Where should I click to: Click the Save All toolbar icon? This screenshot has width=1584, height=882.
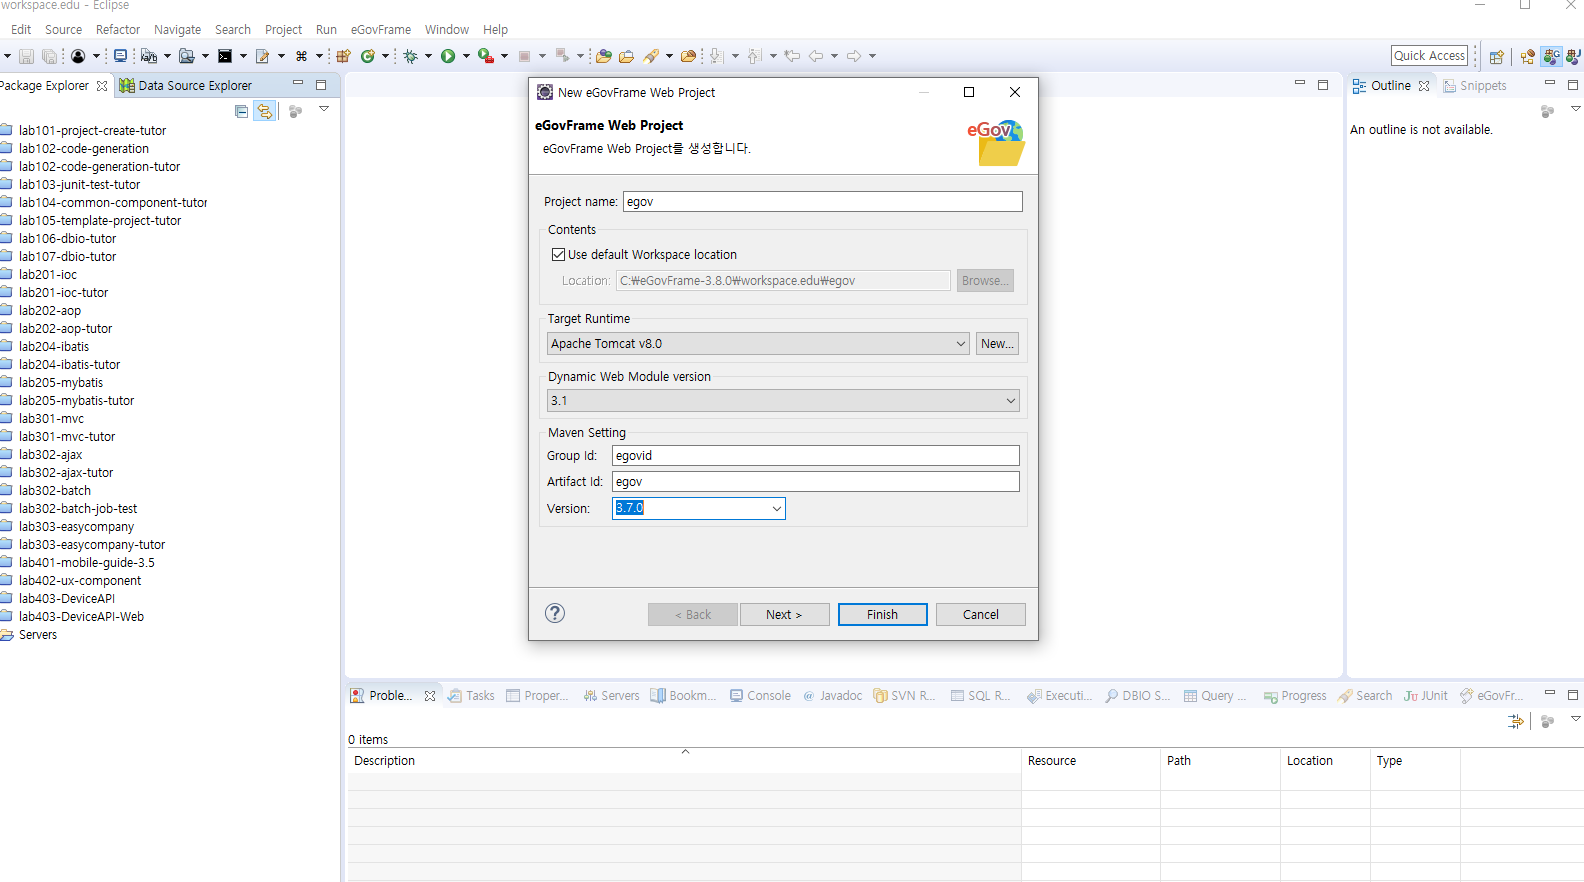click(49, 56)
